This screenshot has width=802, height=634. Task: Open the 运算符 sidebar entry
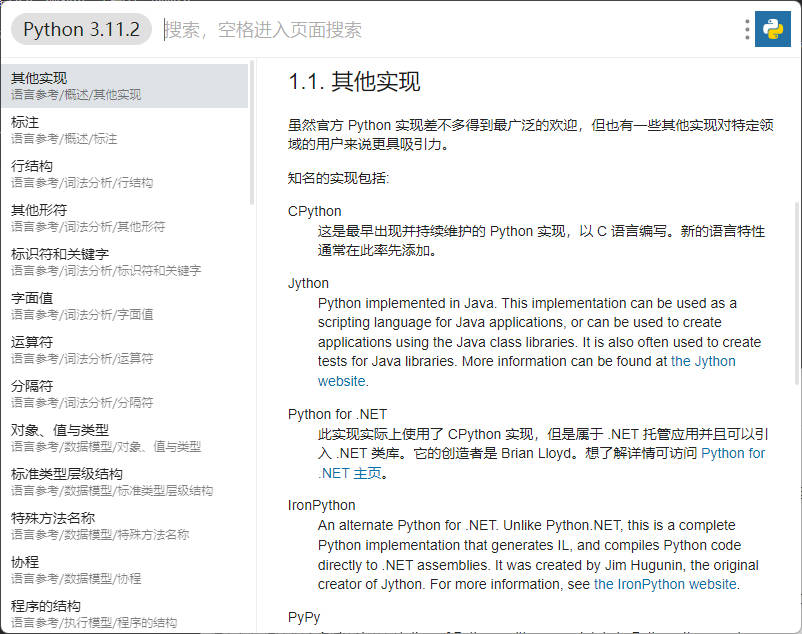pyautogui.click(x=125, y=350)
